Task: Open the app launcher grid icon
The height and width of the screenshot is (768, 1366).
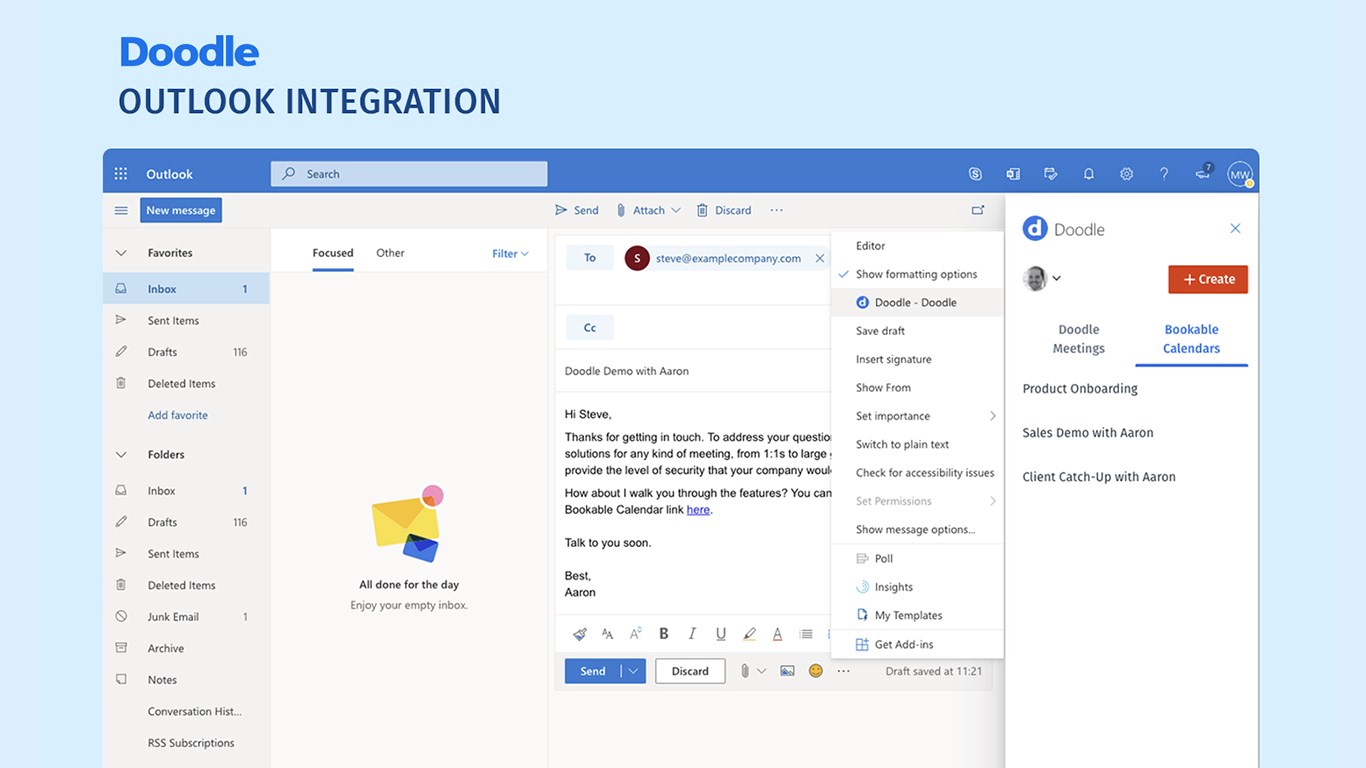Action: click(121, 174)
